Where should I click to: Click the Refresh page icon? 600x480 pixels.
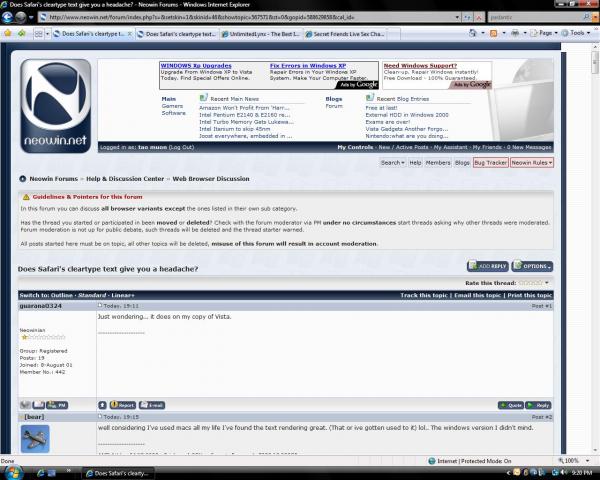(467, 17)
